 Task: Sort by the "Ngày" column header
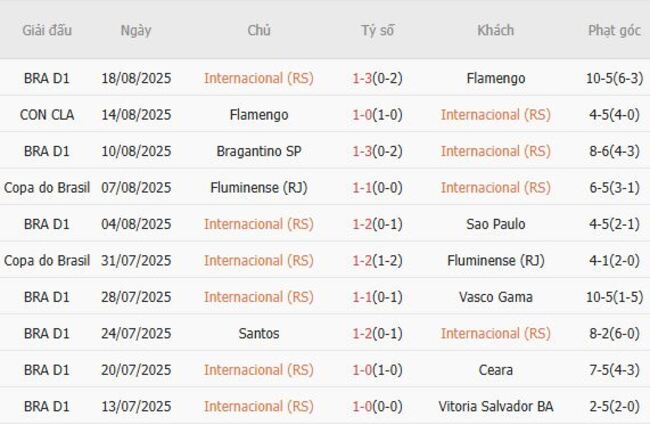click(136, 30)
